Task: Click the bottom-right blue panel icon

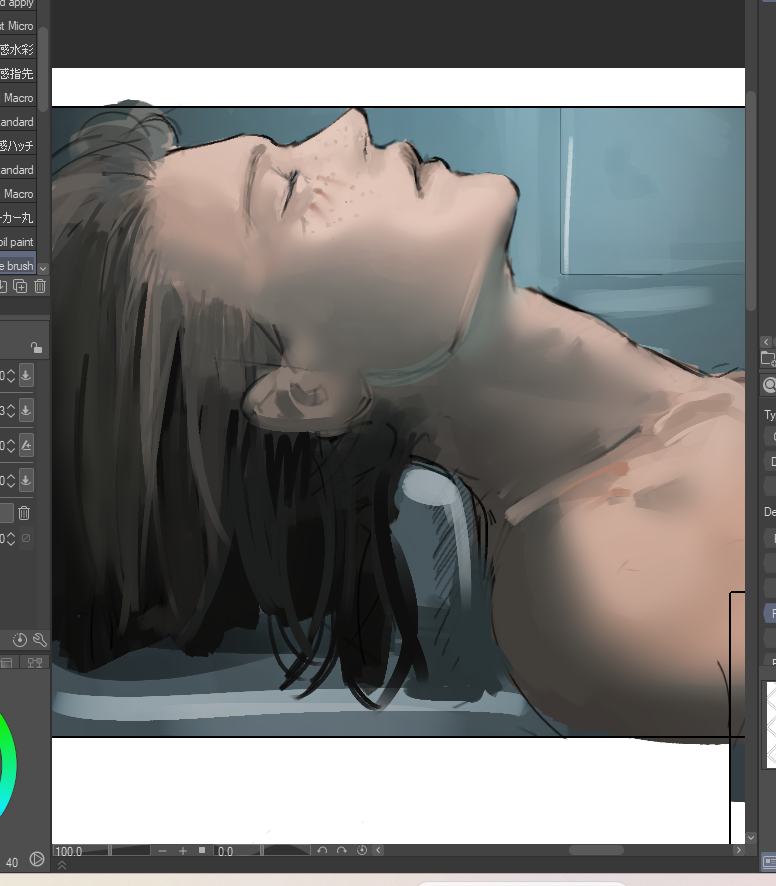Action: pos(769,862)
